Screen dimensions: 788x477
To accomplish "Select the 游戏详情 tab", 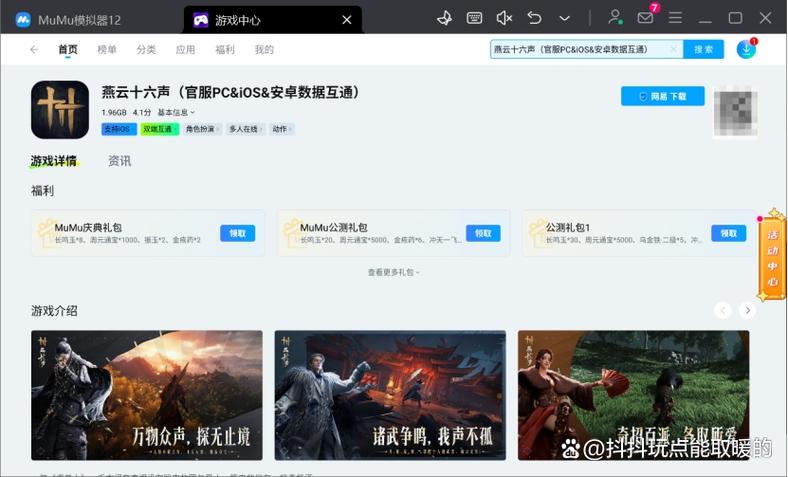I will 54,161.
